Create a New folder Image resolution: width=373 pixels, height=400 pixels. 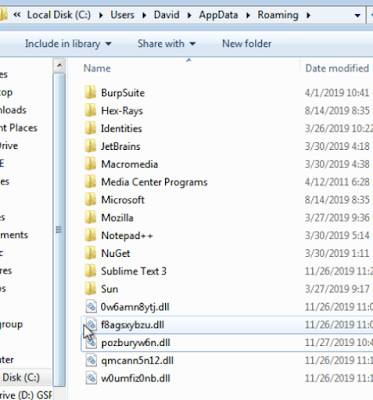[247, 44]
